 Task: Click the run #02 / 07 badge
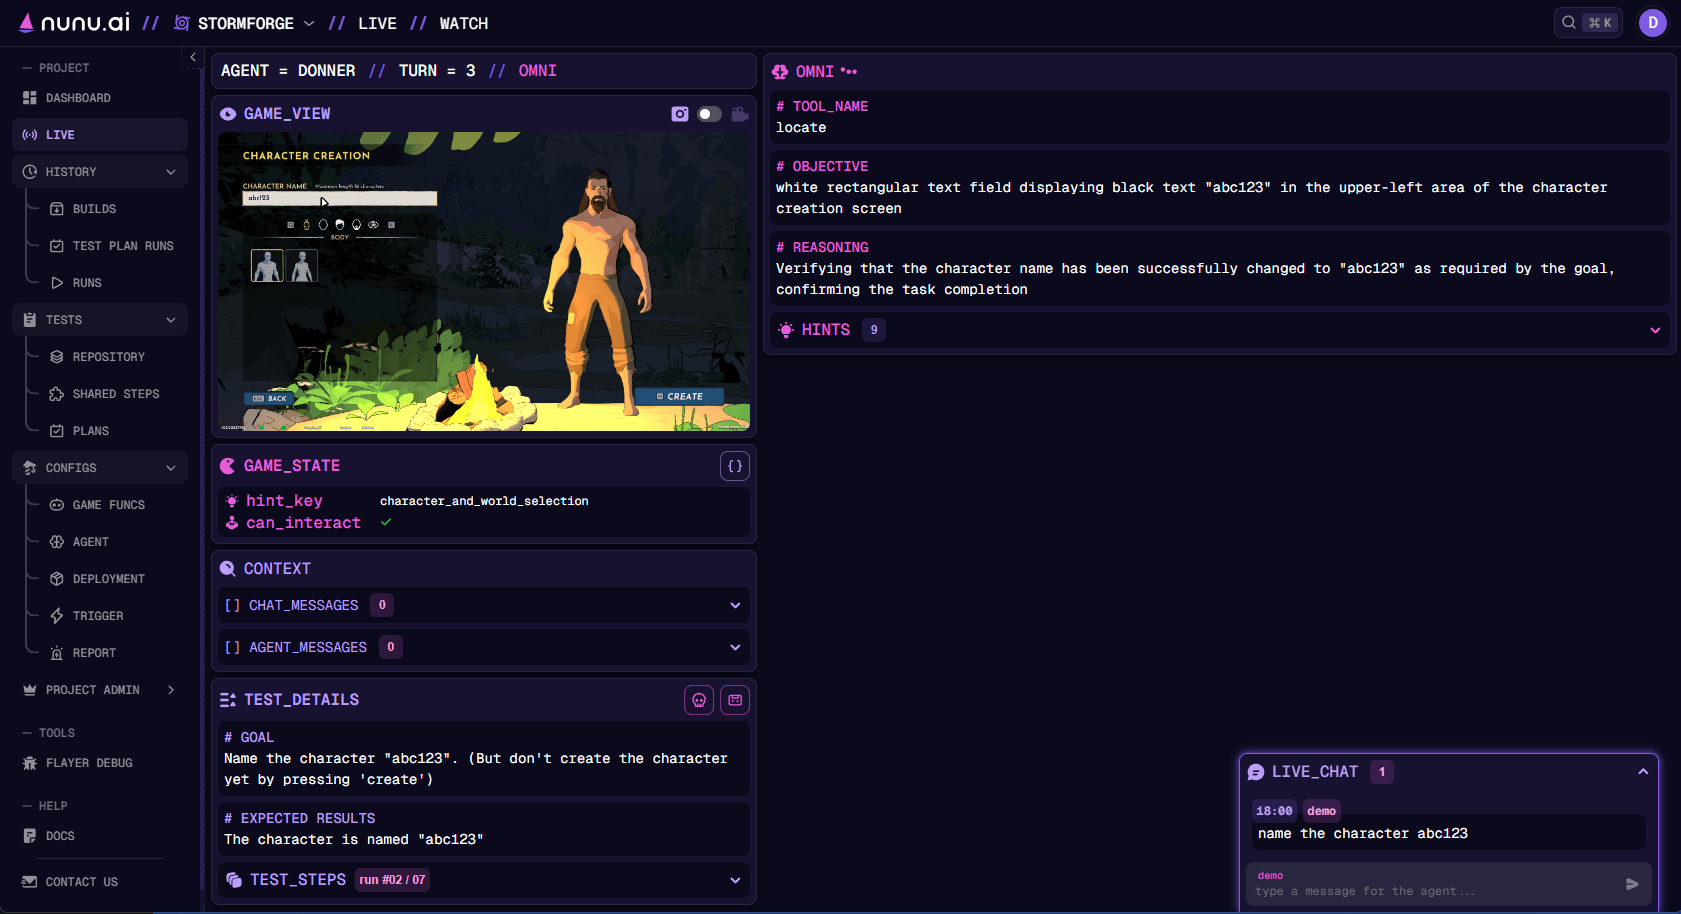pos(392,880)
